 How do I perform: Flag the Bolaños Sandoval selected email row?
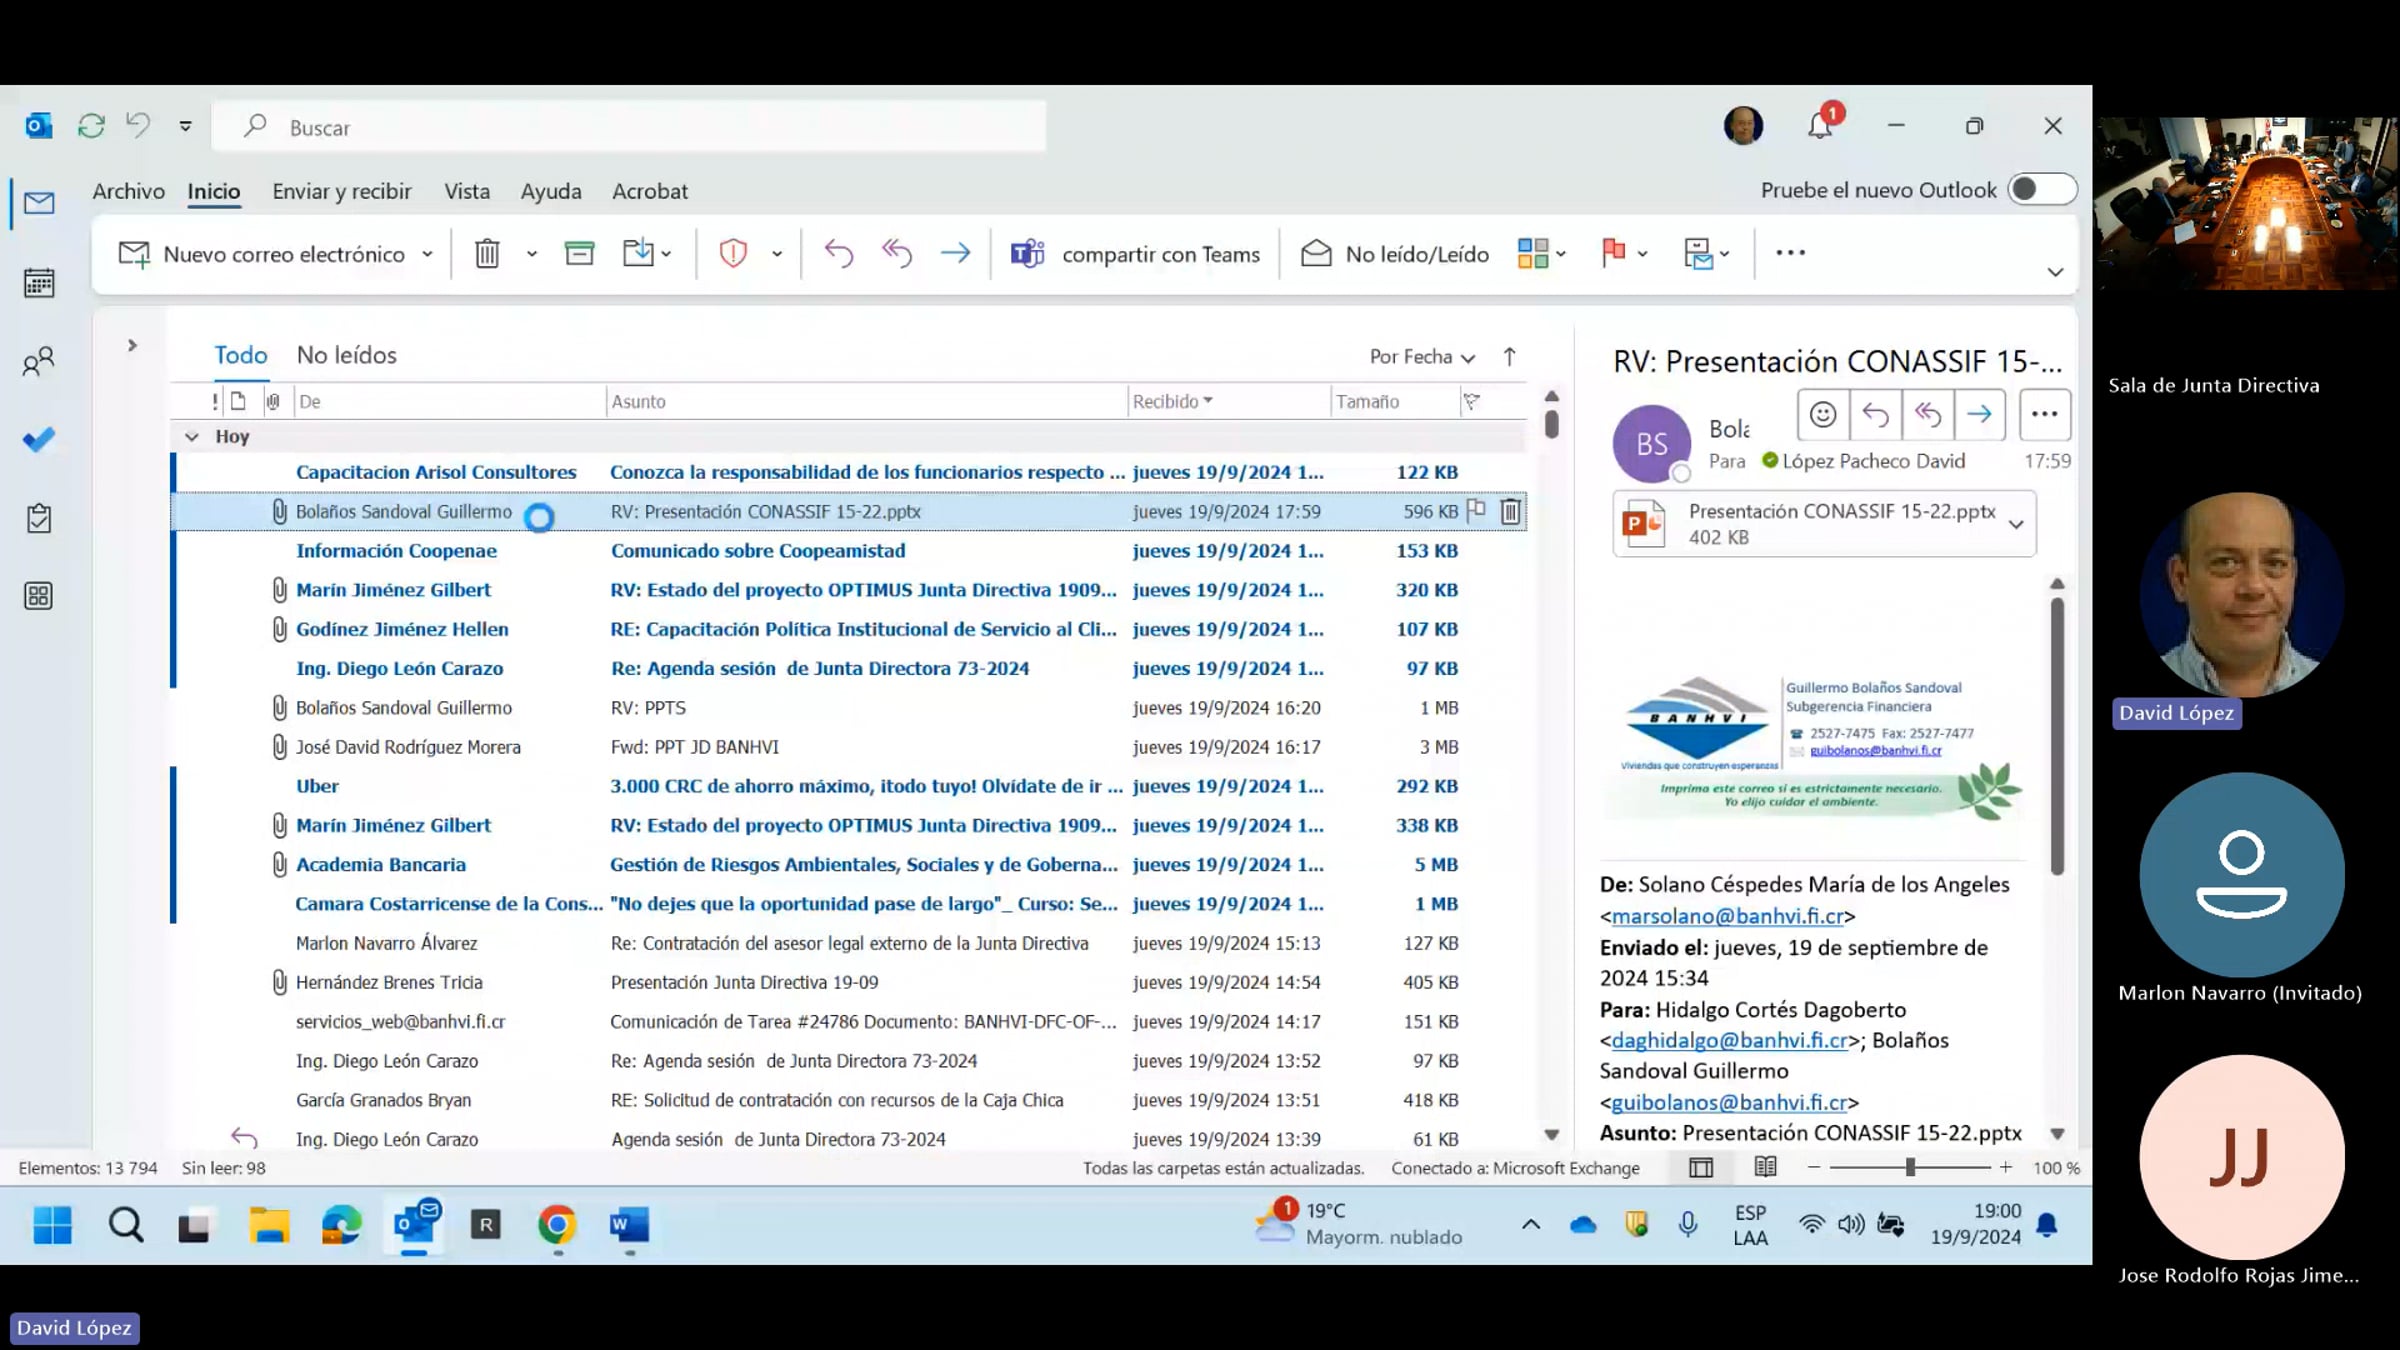[1476, 511]
